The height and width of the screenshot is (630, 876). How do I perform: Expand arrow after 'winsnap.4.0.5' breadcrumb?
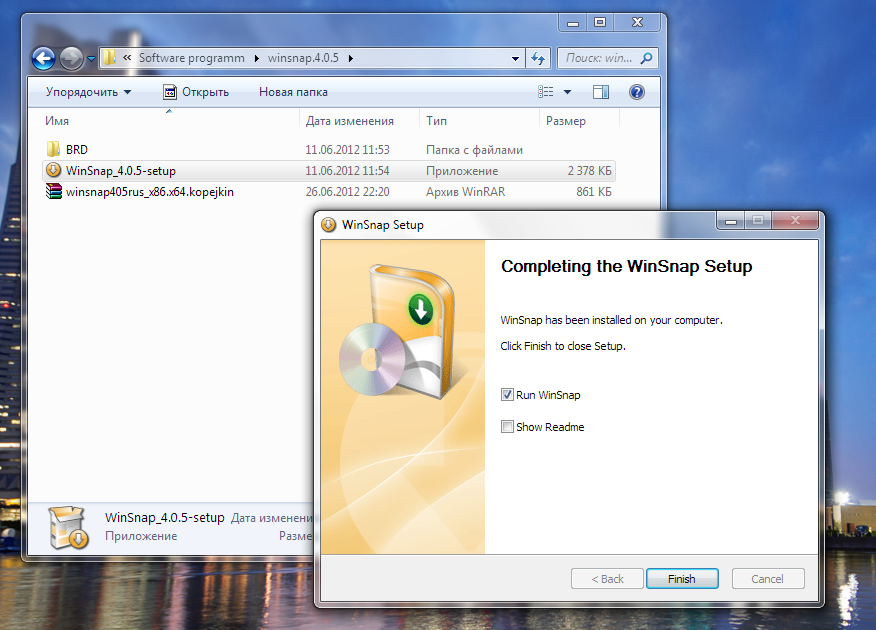click(x=350, y=58)
